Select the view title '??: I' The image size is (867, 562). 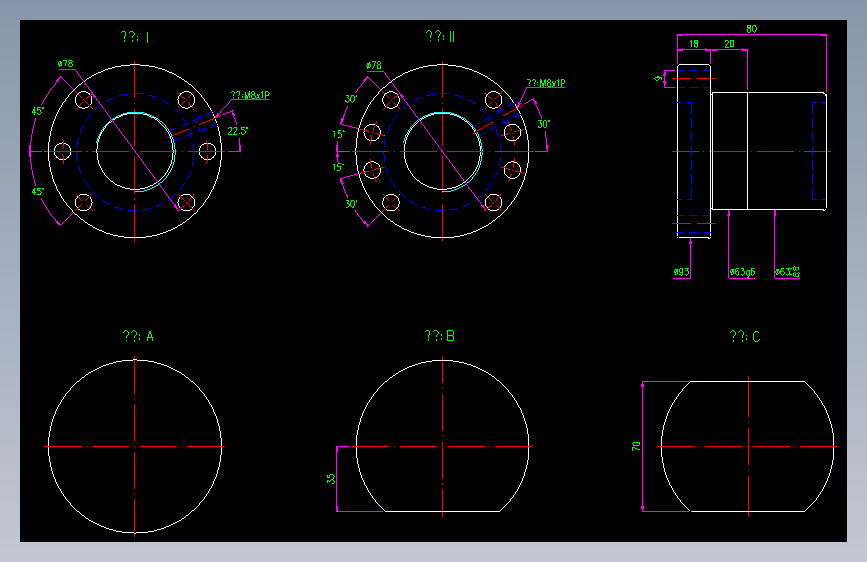click(x=135, y=37)
